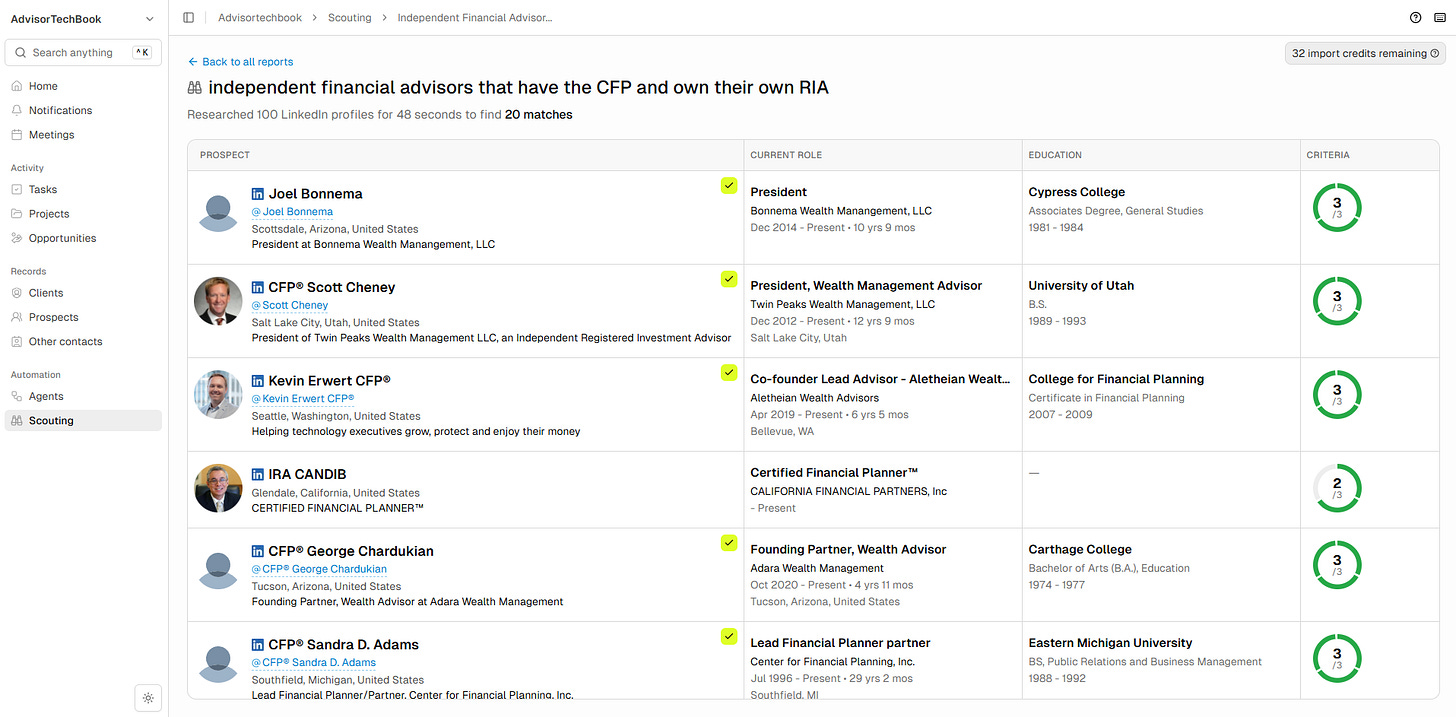This screenshot has width=1456, height=717.
Task: Open the help question mark icon
Action: click(x=1415, y=18)
